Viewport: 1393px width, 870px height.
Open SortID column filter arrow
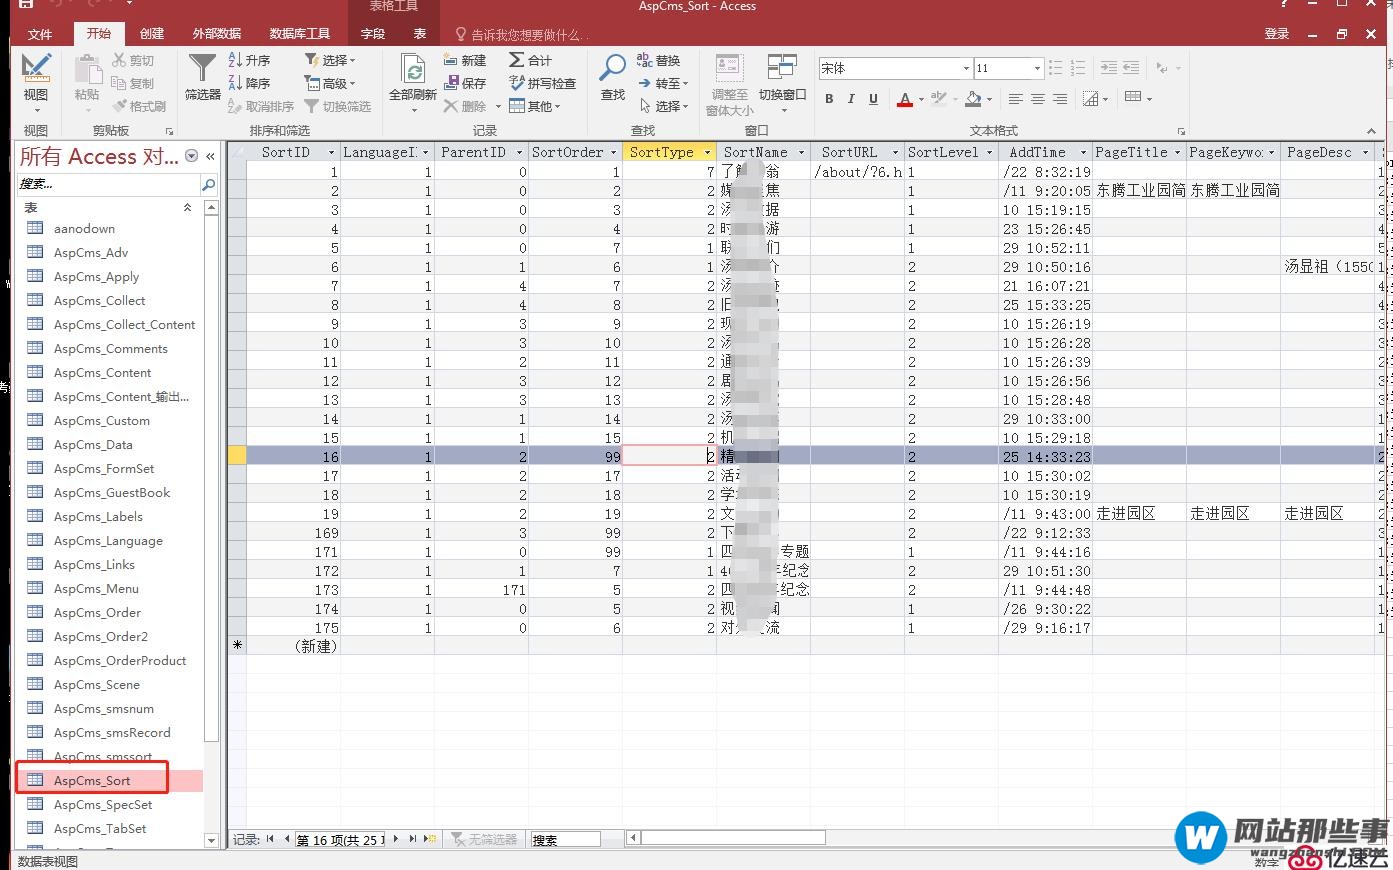tap(331, 152)
